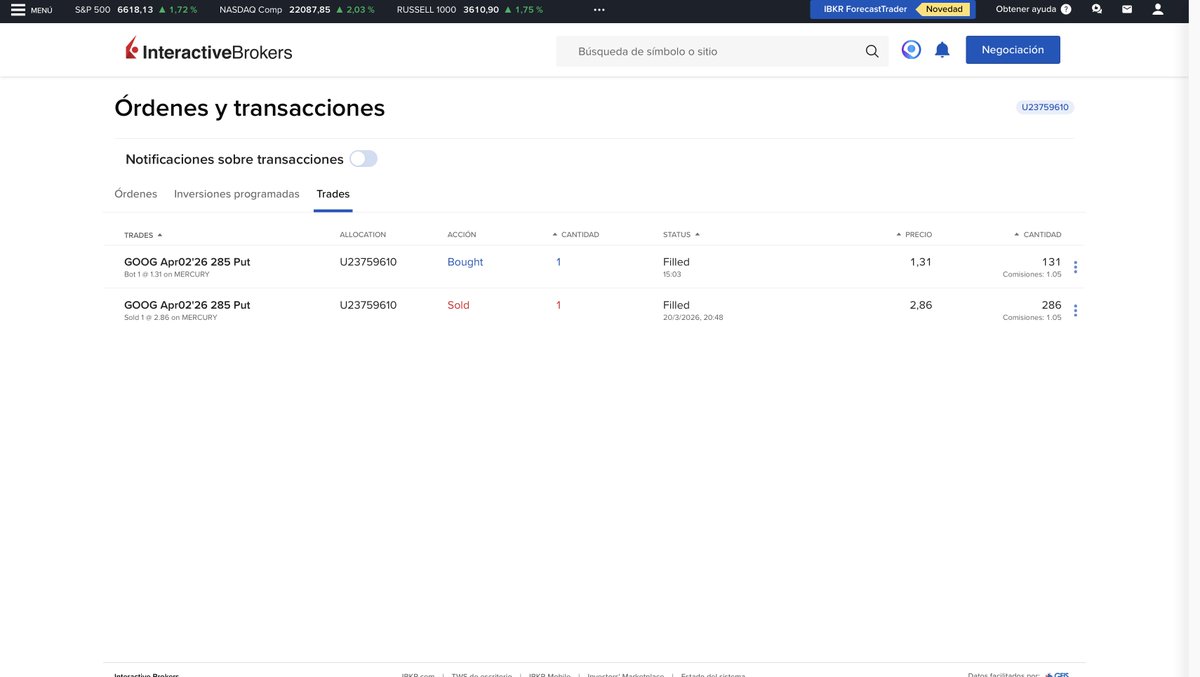Click the price 2,86 cell

tap(921, 305)
